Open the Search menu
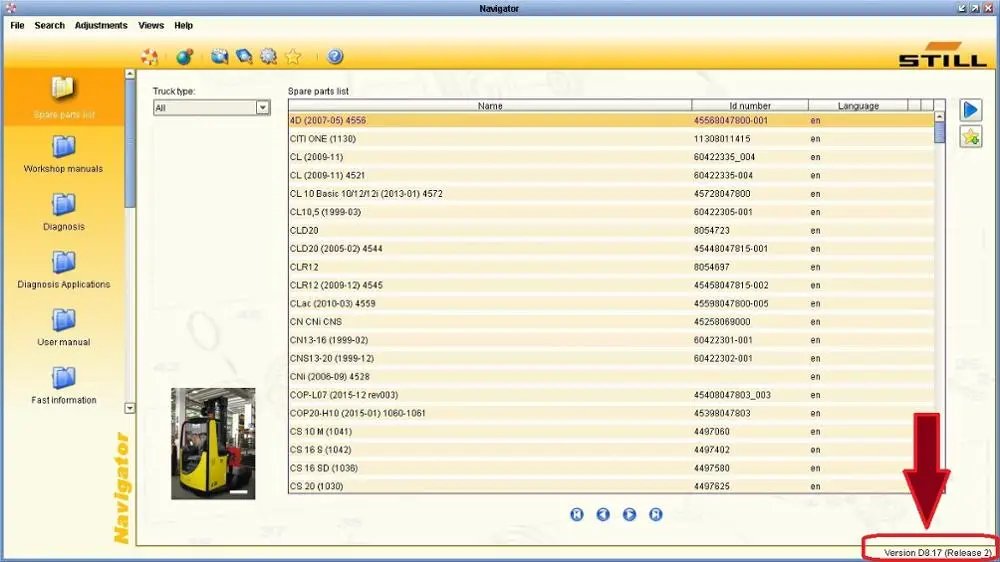Image resolution: width=1000 pixels, height=562 pixels. [x=50, y=26]
